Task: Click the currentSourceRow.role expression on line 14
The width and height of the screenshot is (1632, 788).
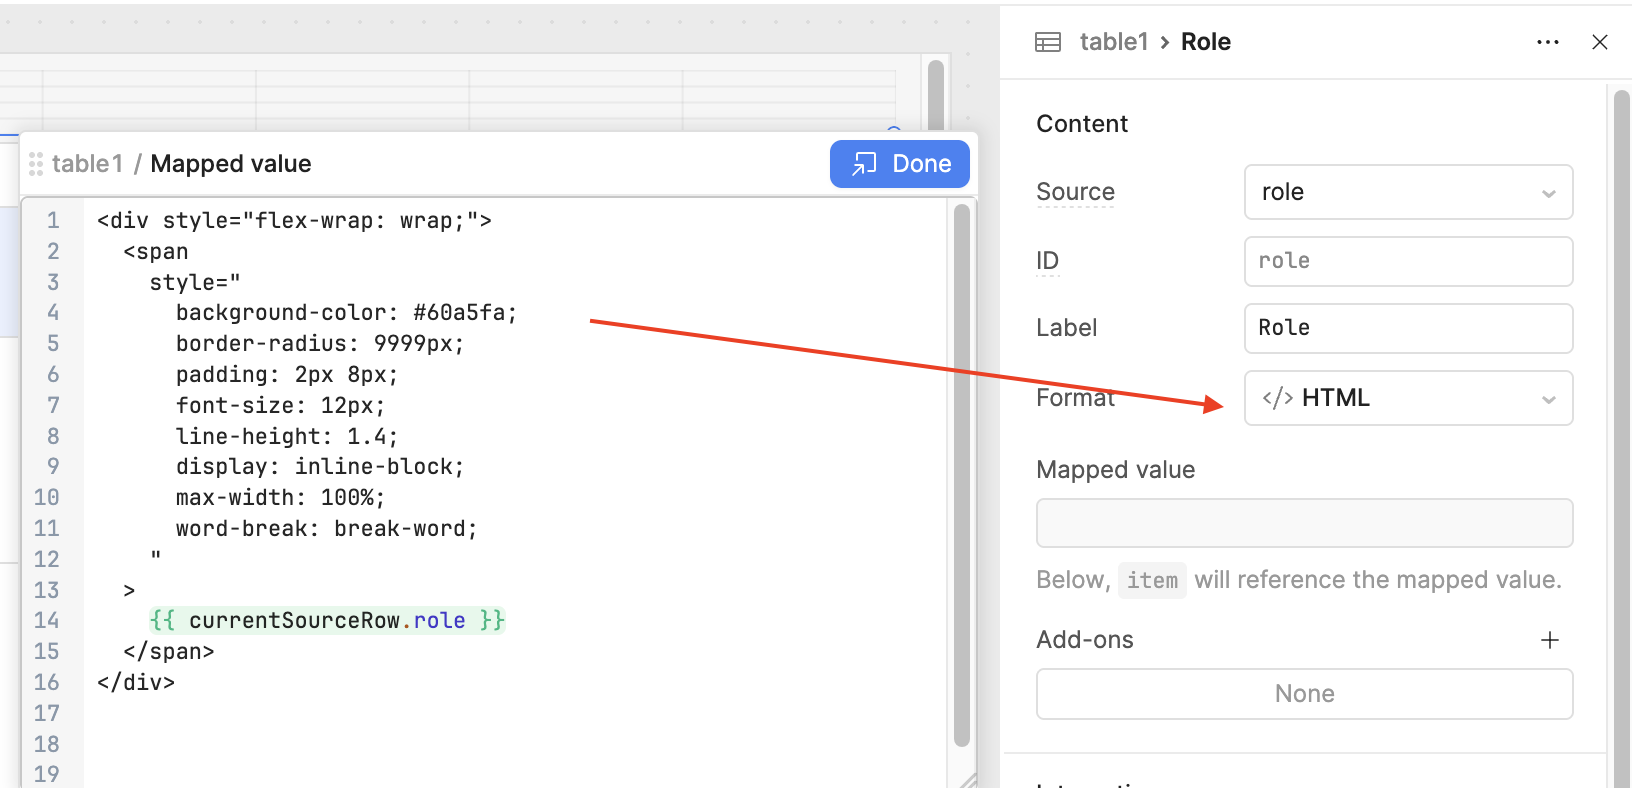Action: coord(327,621)
